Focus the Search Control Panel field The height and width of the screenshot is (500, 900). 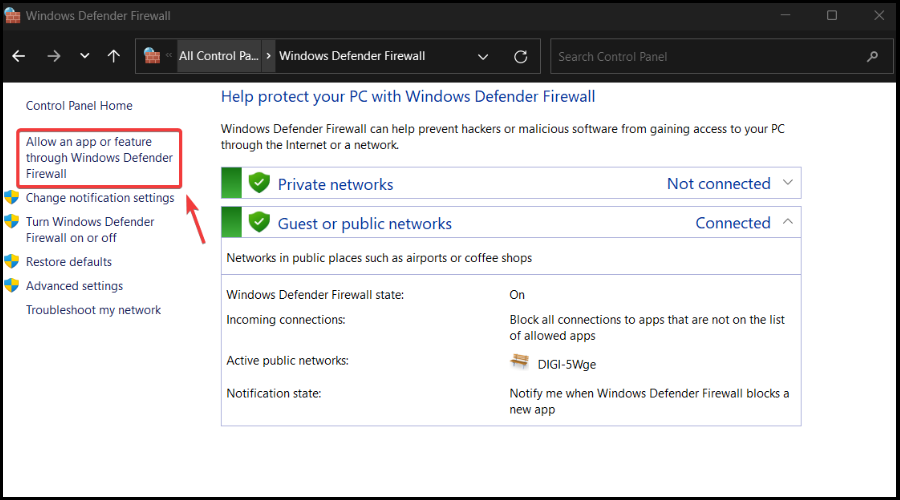[x=721, y=56]
